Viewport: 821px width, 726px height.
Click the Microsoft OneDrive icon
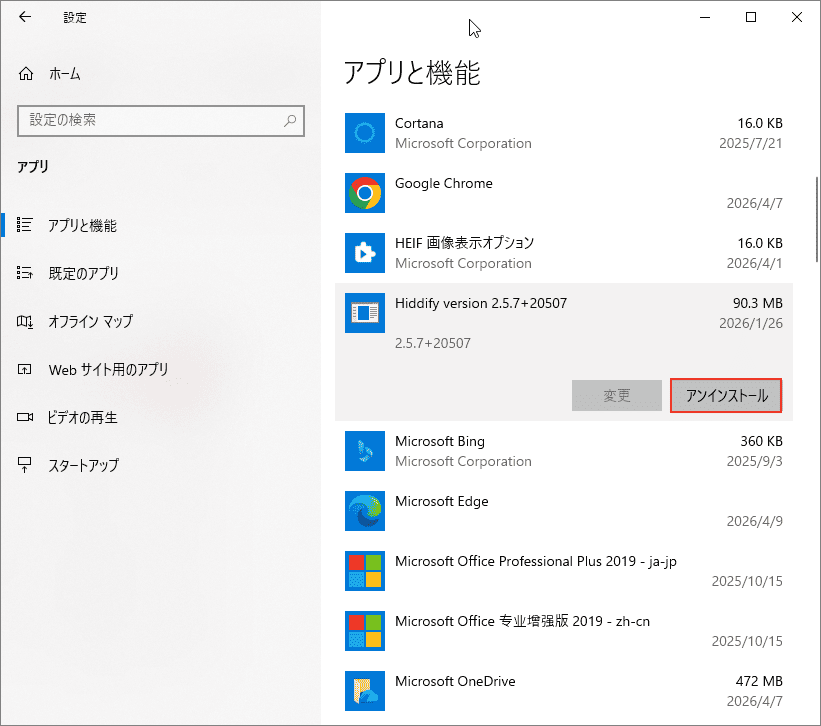point(364,691)
